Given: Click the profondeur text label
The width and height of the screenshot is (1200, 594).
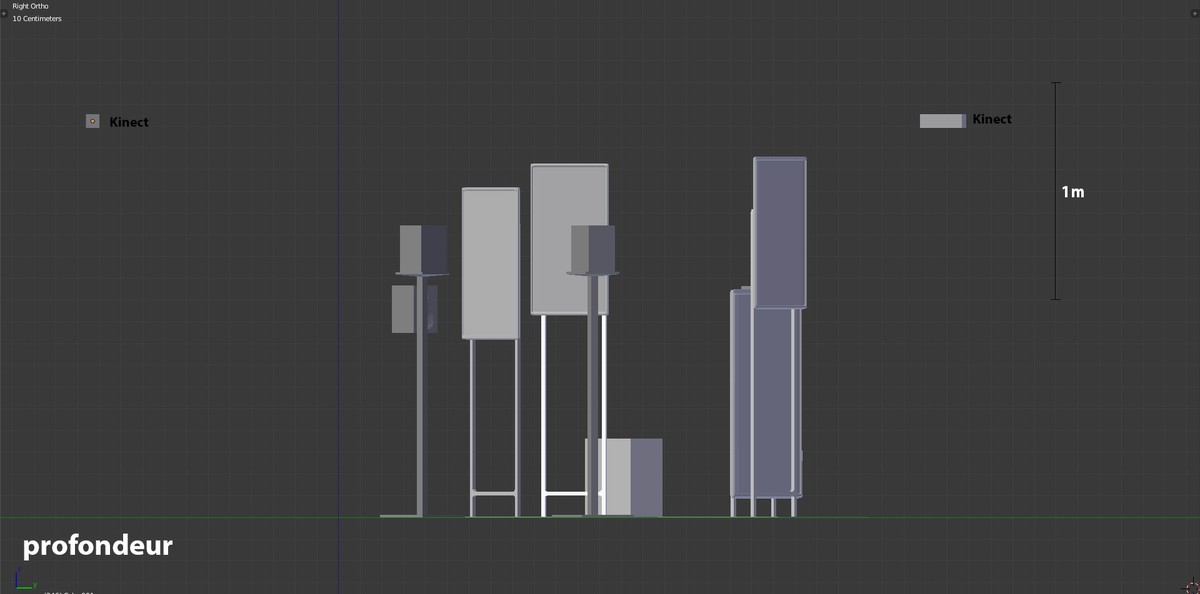Looking at the screenshot, I should pos(98,546).
